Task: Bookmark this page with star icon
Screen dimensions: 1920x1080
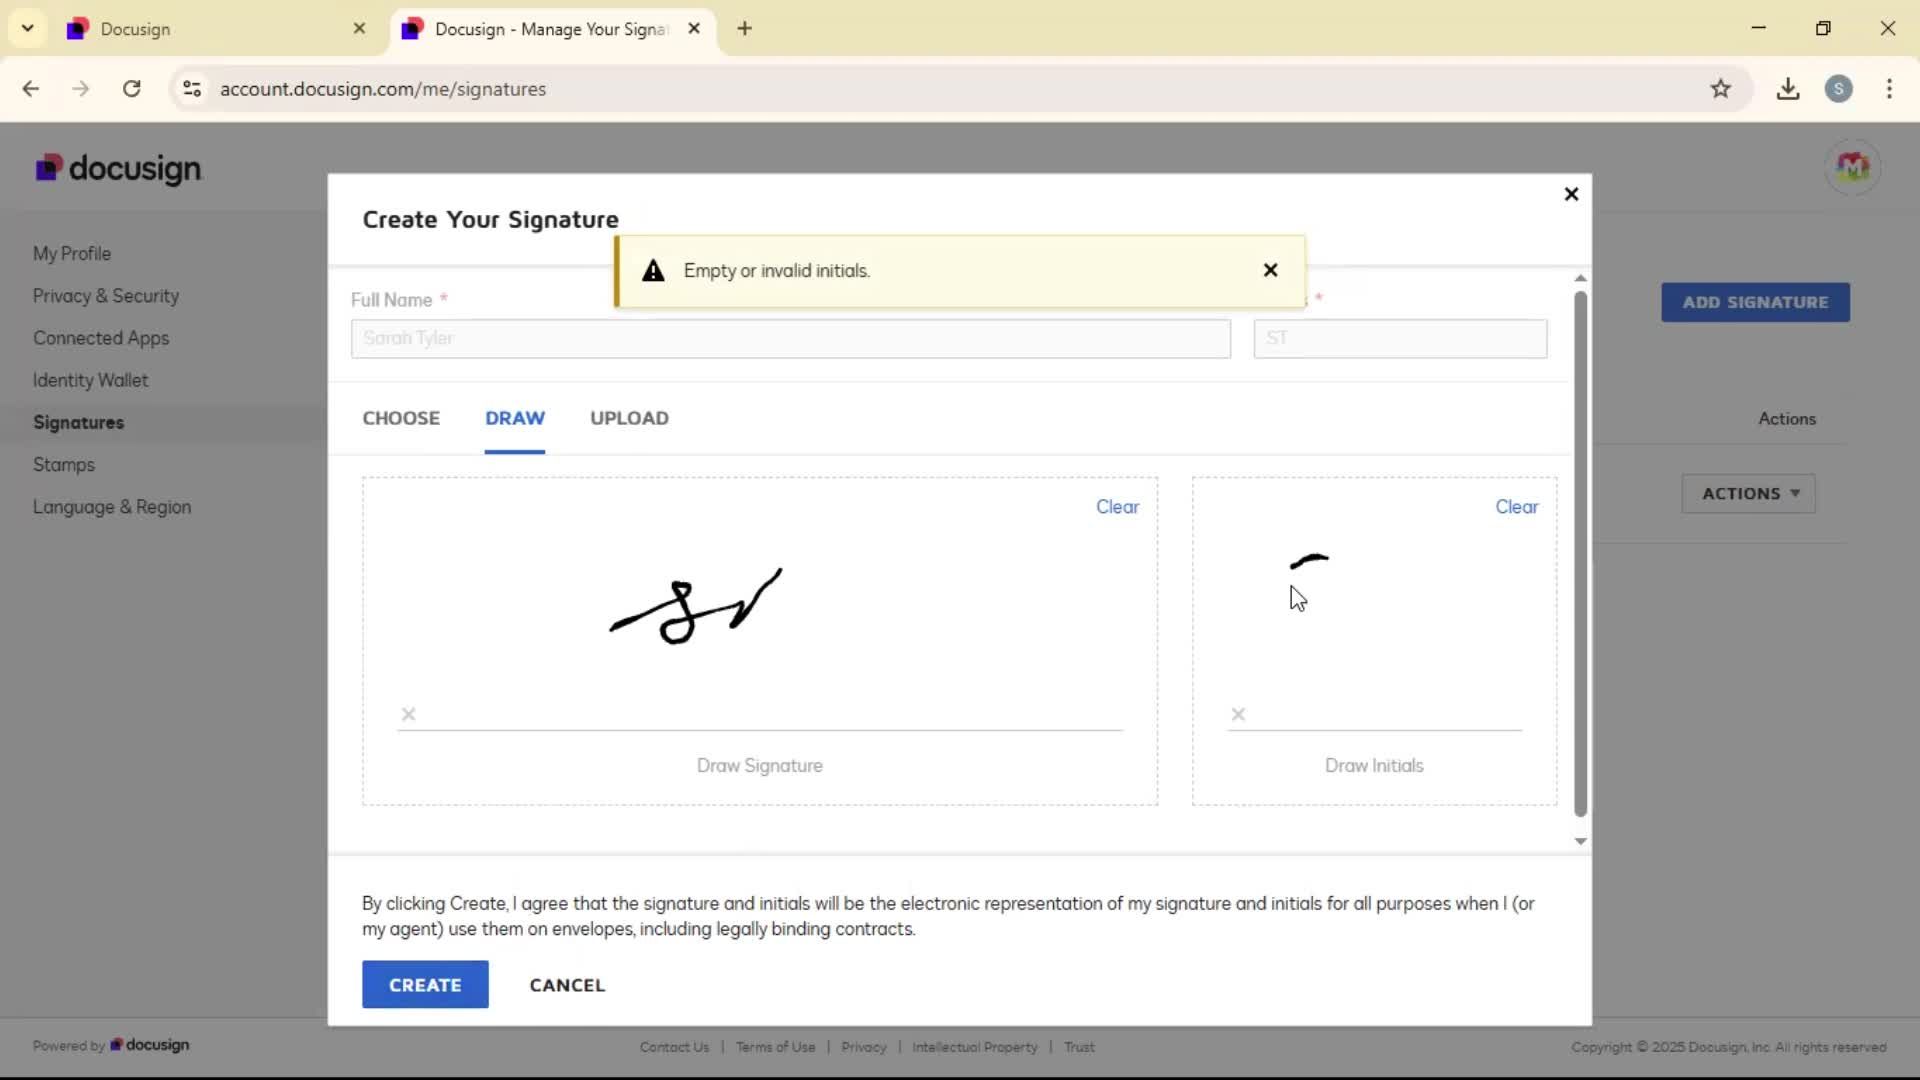Action: coord(1720,89)
